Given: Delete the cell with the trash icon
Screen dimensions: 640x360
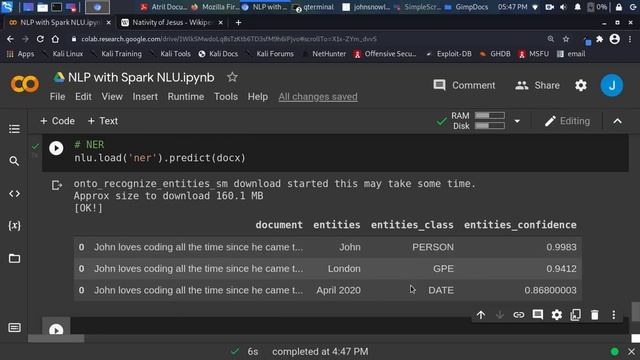Looking at the screenshot, I should click(x=595, y=315).
